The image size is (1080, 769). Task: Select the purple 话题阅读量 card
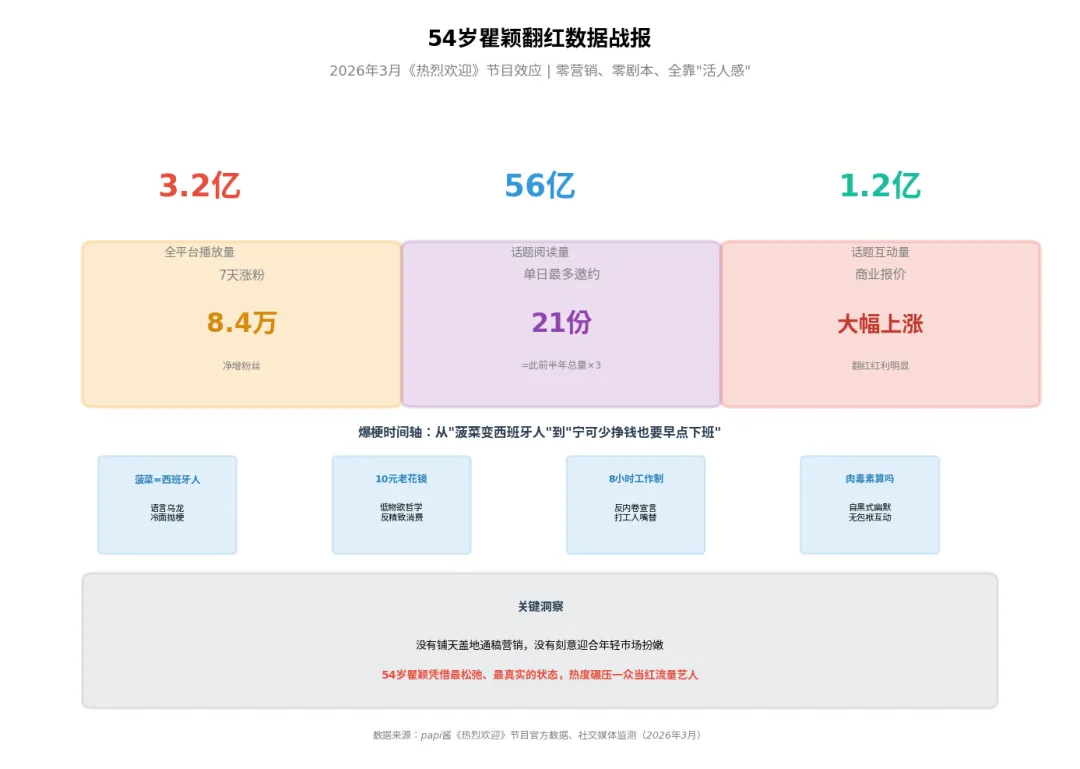559,322
